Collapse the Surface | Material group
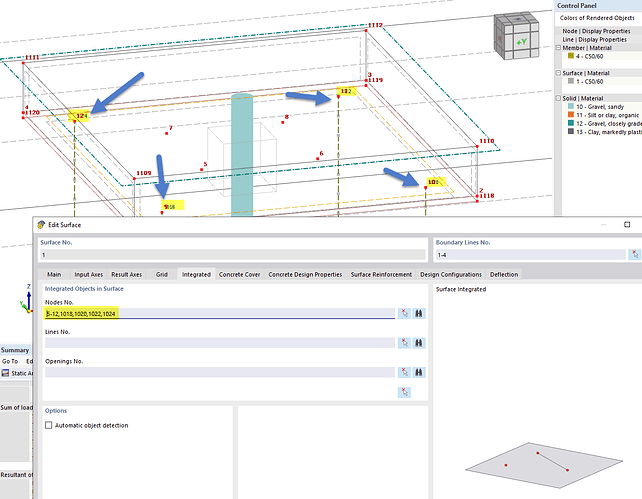The image size is (642, 499). point(558,73)
